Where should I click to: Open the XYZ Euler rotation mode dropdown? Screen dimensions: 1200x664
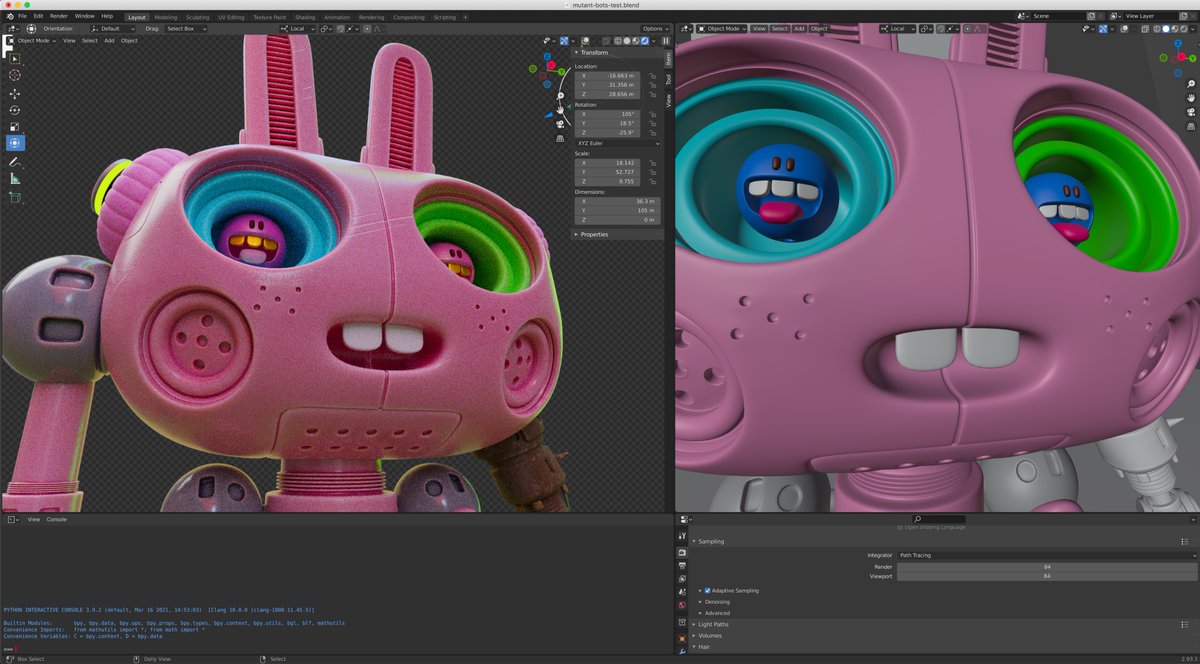tap(618, 143)
